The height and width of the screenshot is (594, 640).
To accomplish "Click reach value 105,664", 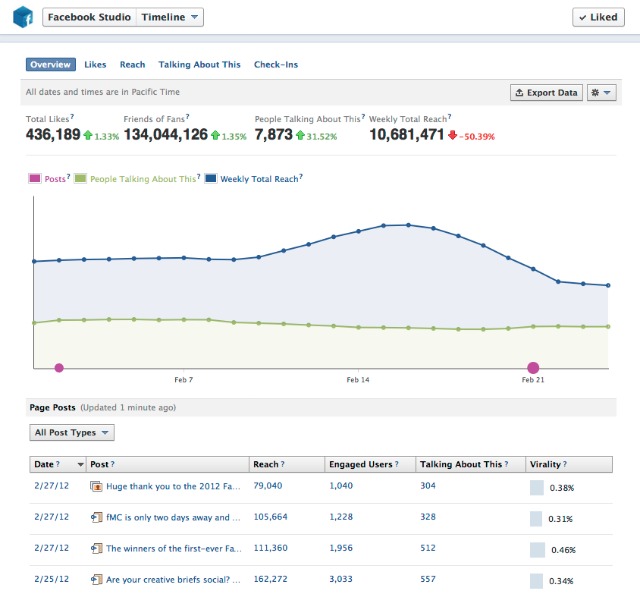I will (271, 517).
